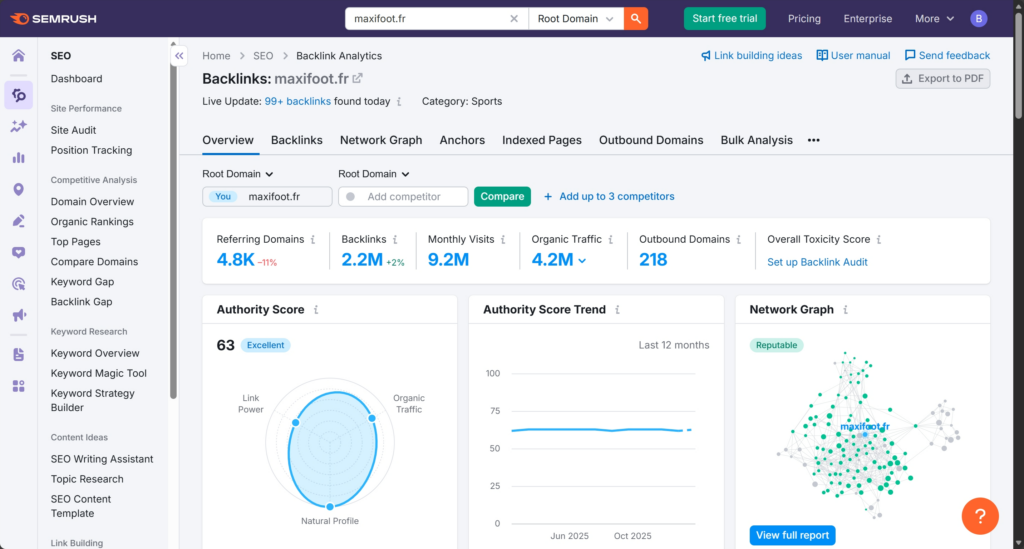The image size is (1024, 549).
Task: Click the user avatar B icon
Action: tap(978, 18)
